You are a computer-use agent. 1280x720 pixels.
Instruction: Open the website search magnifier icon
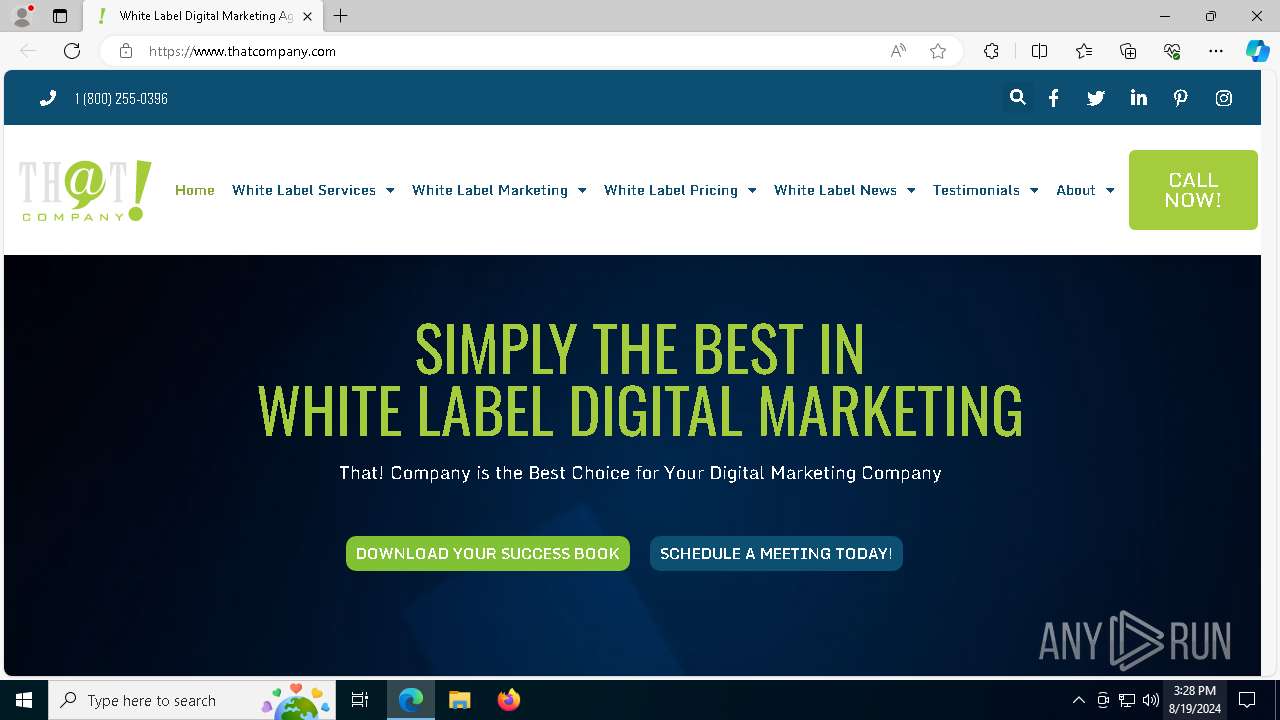pos(1017,97)
